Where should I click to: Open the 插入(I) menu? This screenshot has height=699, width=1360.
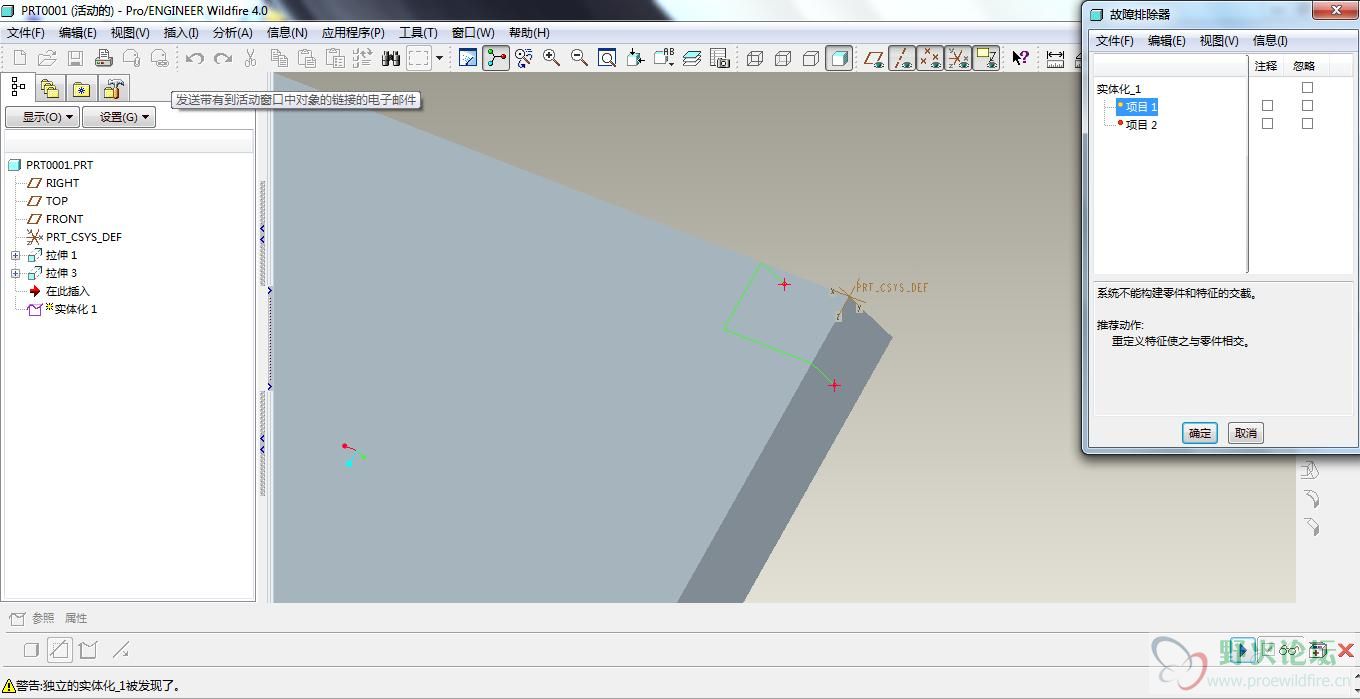(181, 33)
